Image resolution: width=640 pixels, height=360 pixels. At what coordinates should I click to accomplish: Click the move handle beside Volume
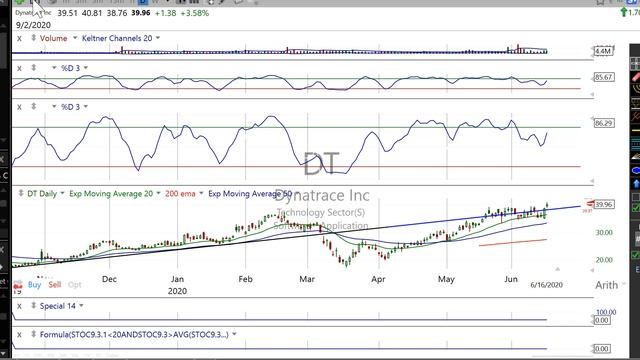[33, 38]
